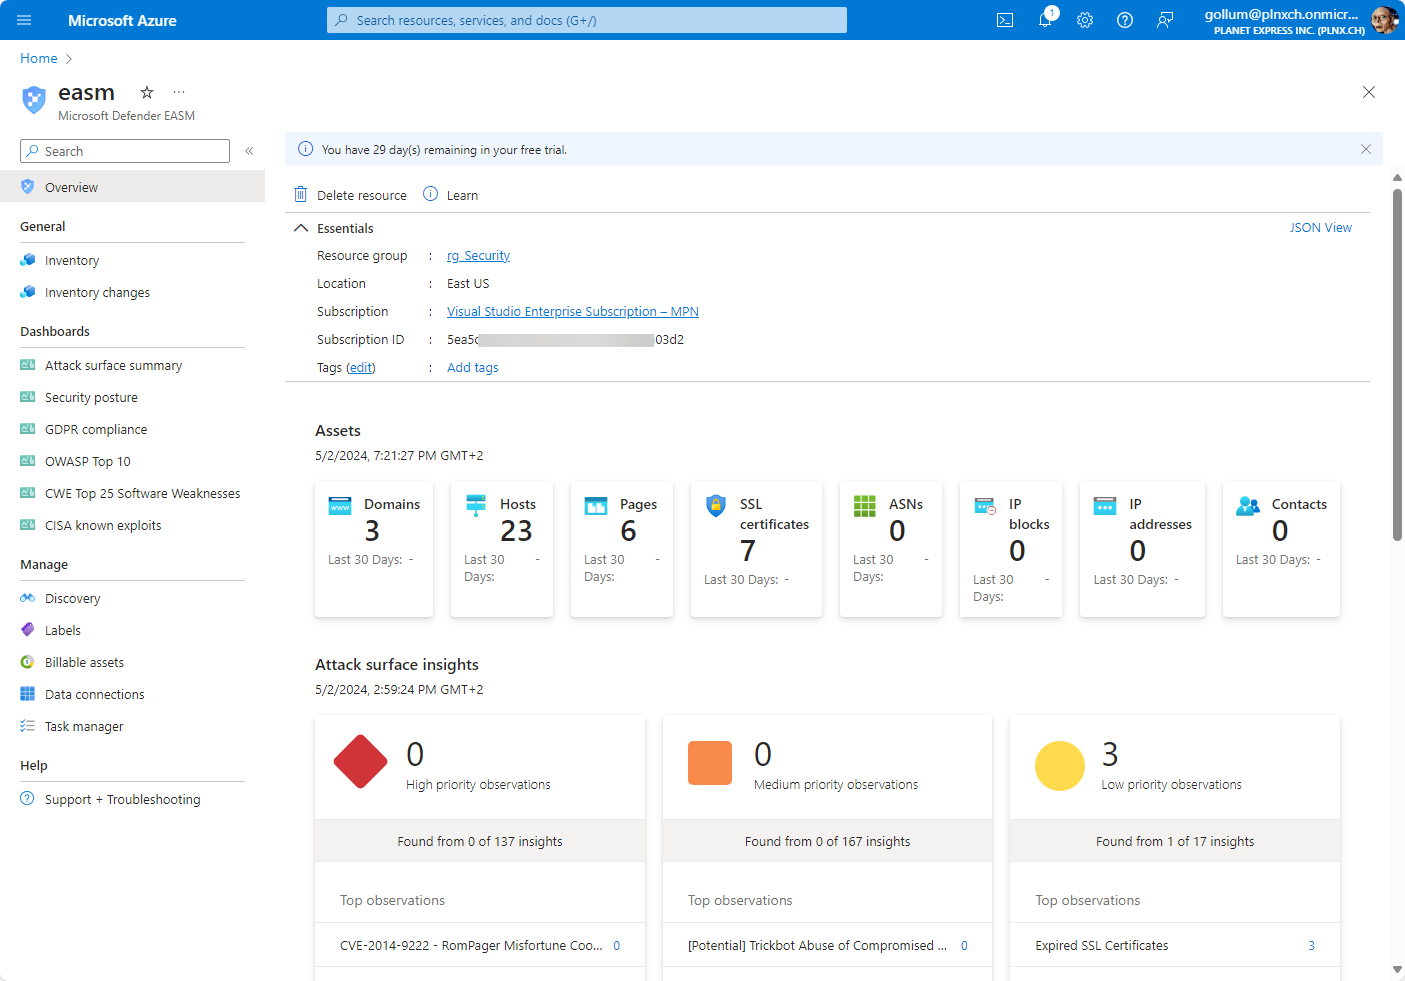Screen dimensions: 1405x981
Task: Open the more options ellipsis beside easm
Action: pyautogui.click(x=179, y=92)
